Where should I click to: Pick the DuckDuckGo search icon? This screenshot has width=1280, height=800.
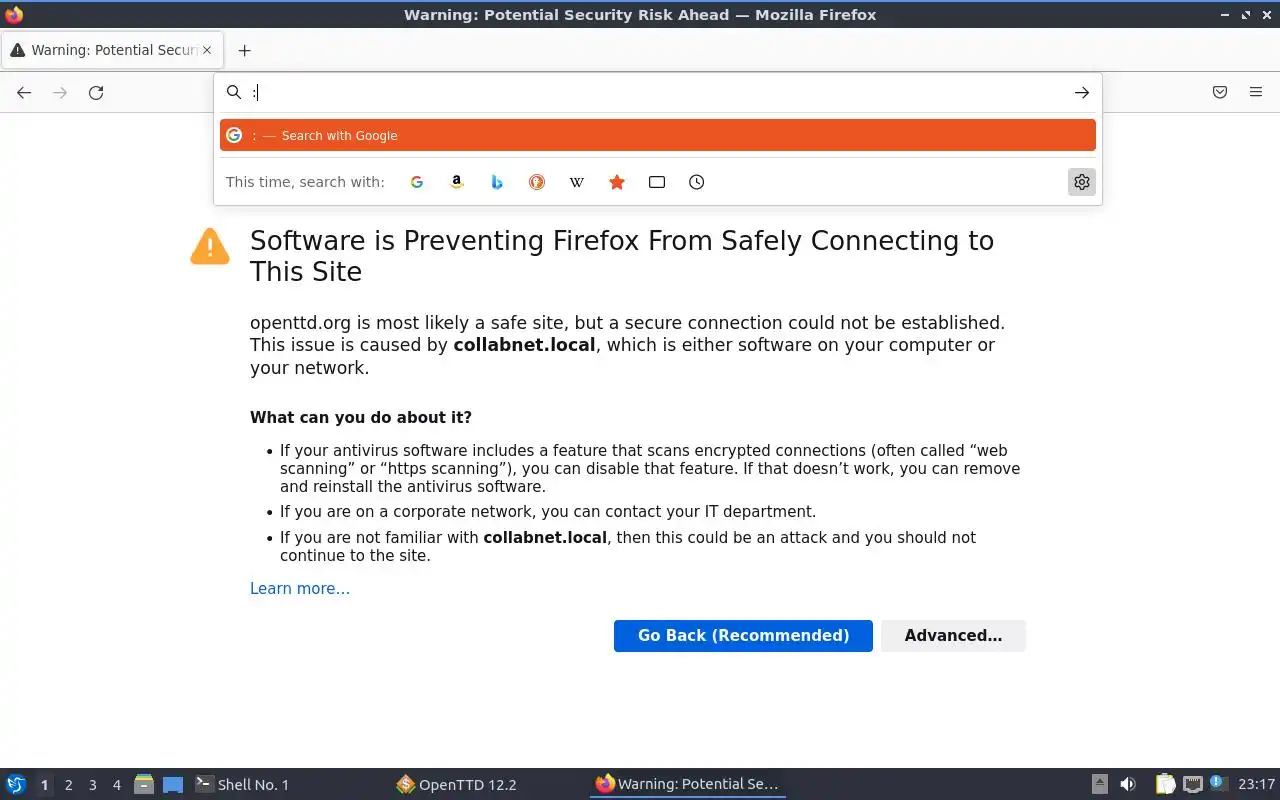[537, 182]
